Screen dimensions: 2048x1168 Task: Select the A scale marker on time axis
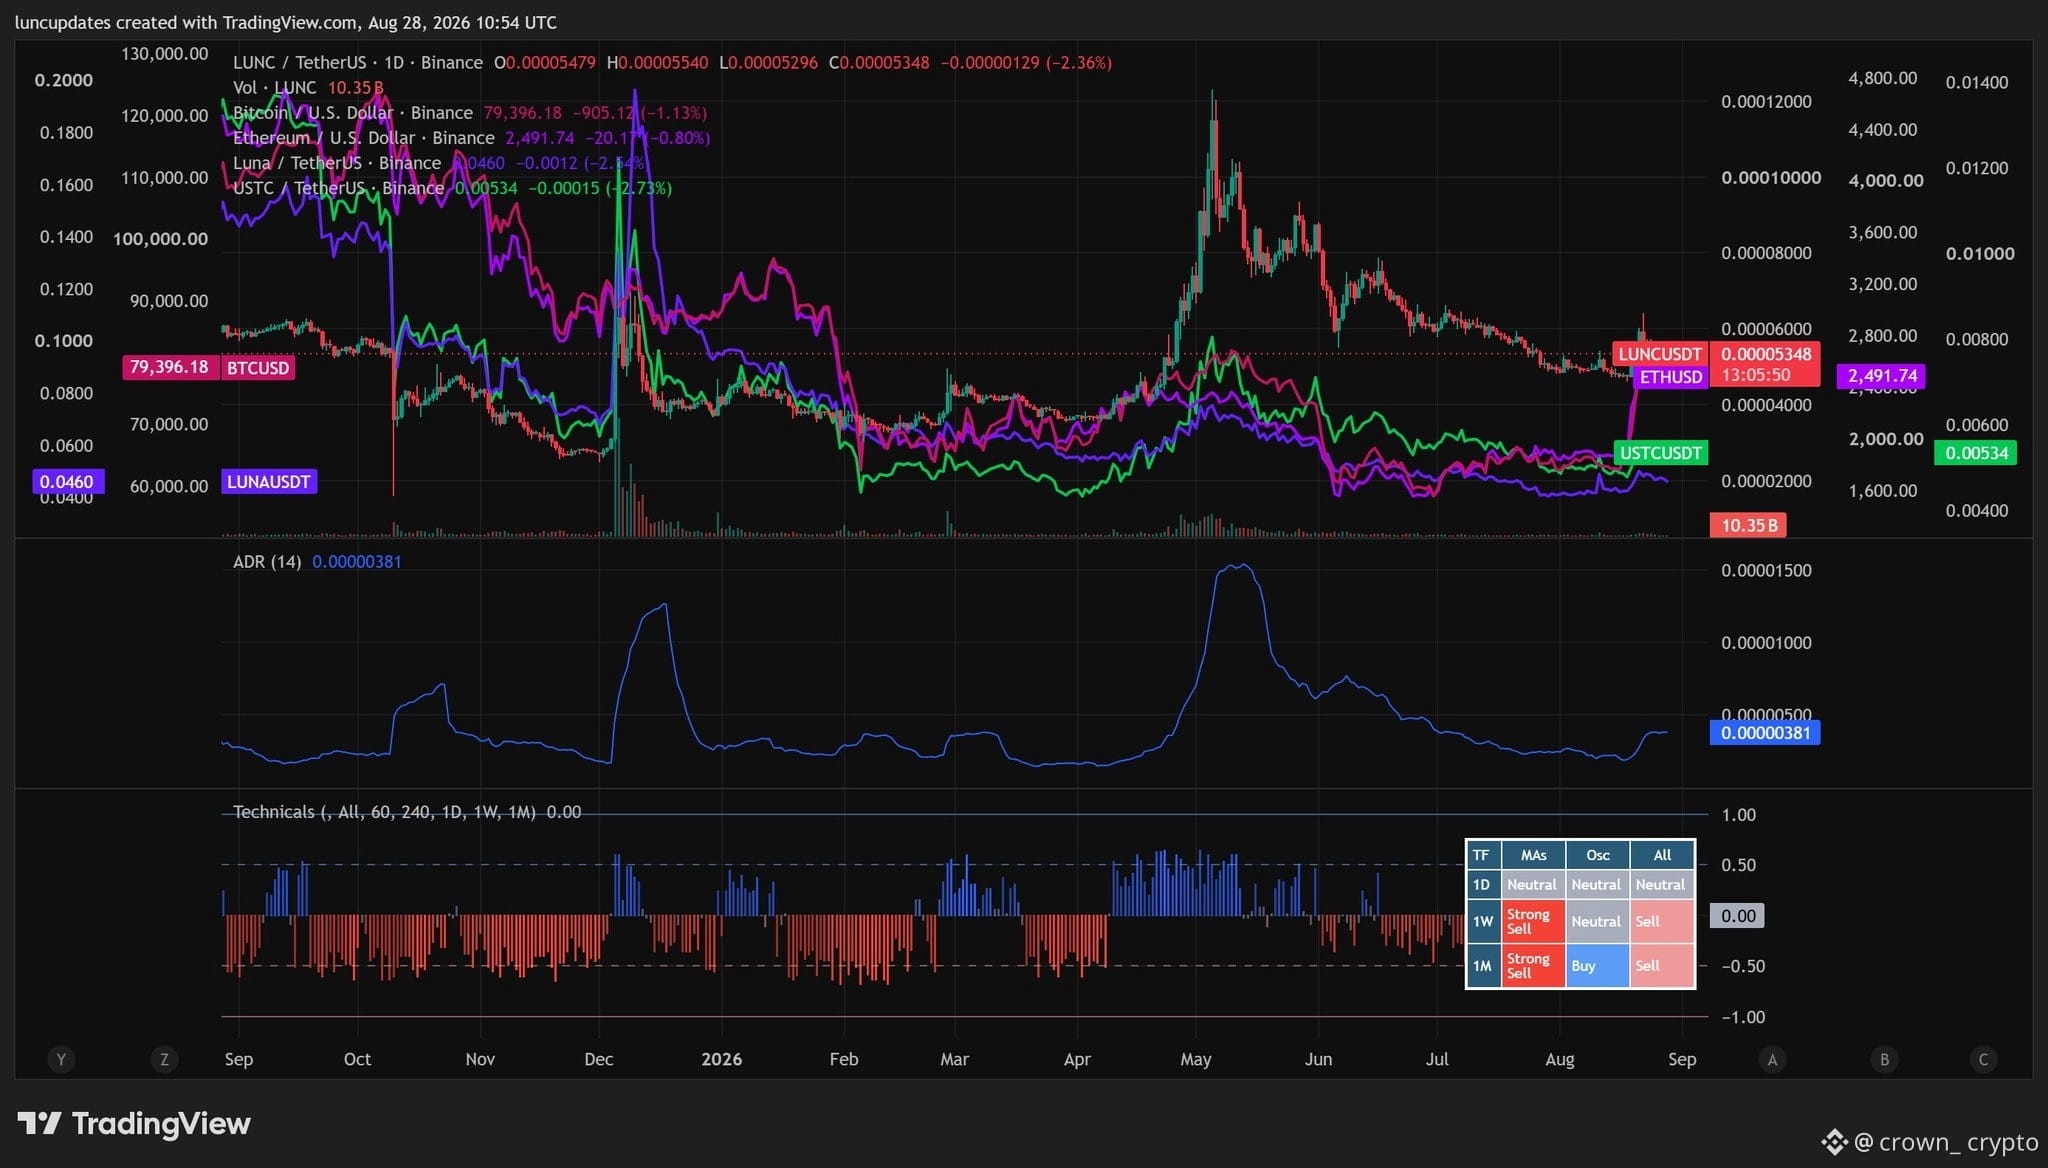[x=1772, y=1059]
